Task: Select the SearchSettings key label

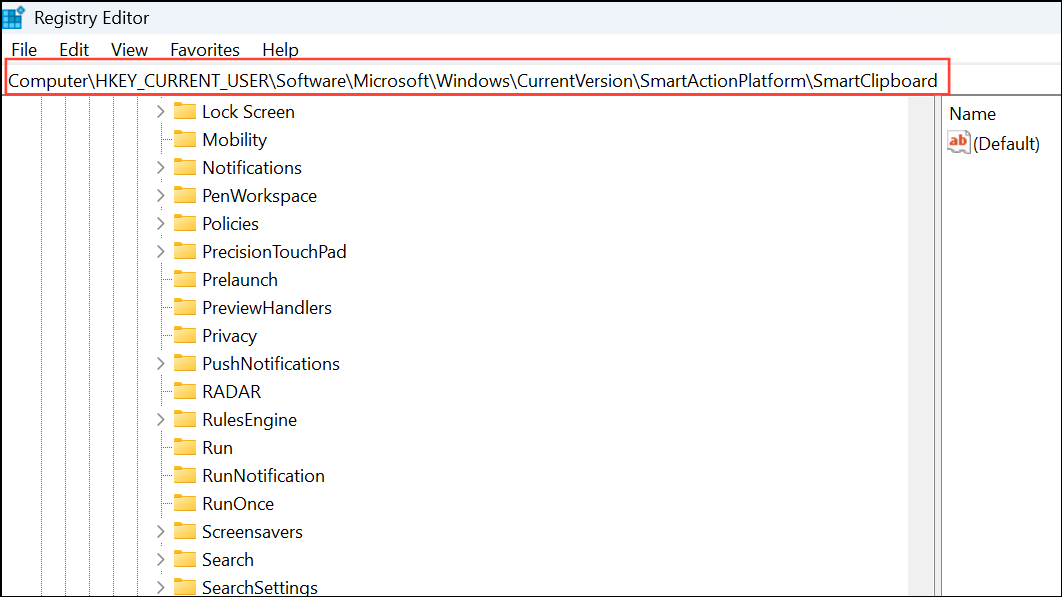Action: pyautogui.click(x=259, y=587)
